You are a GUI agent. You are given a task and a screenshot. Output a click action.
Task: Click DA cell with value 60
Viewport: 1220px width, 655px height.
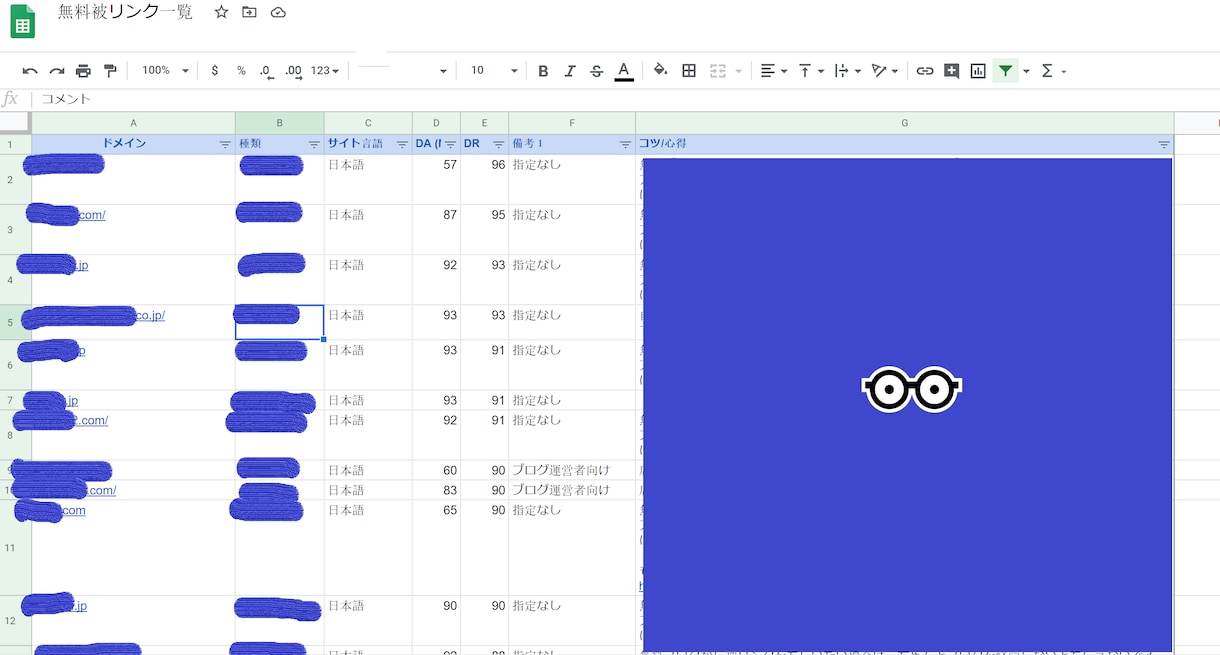436,470
